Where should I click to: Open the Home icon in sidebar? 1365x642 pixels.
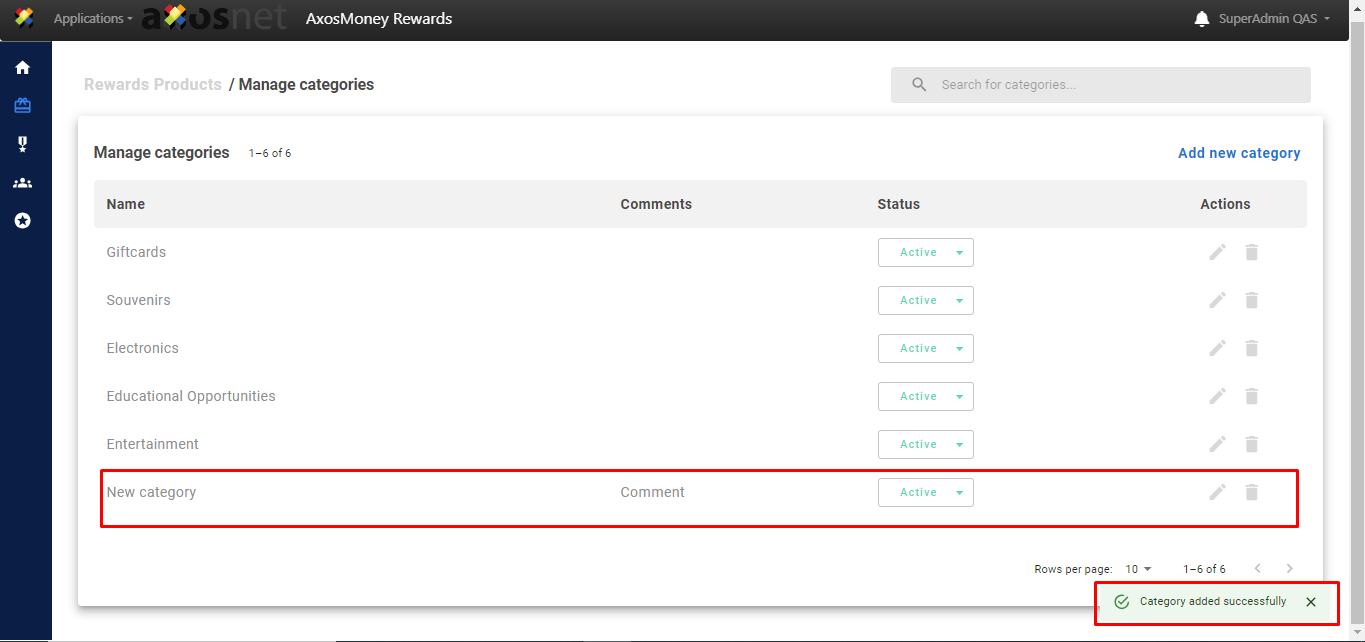point(22,68)
